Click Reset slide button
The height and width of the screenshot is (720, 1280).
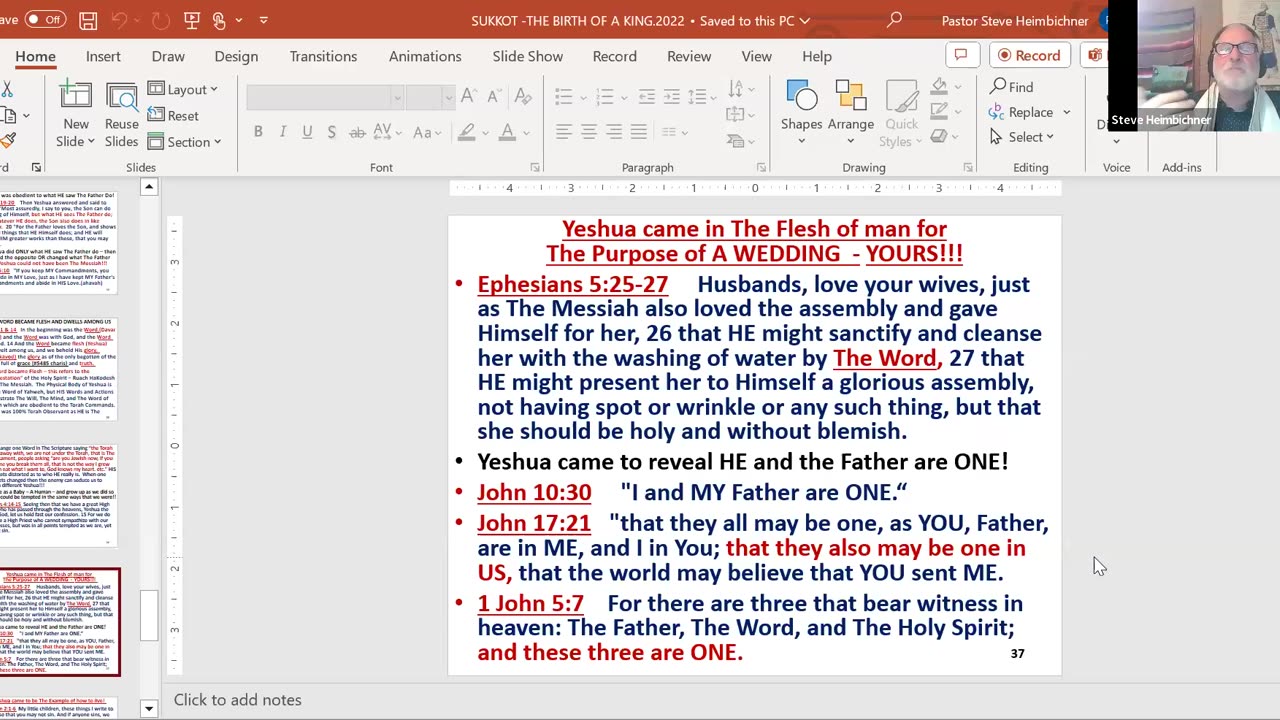pos(173,116)
